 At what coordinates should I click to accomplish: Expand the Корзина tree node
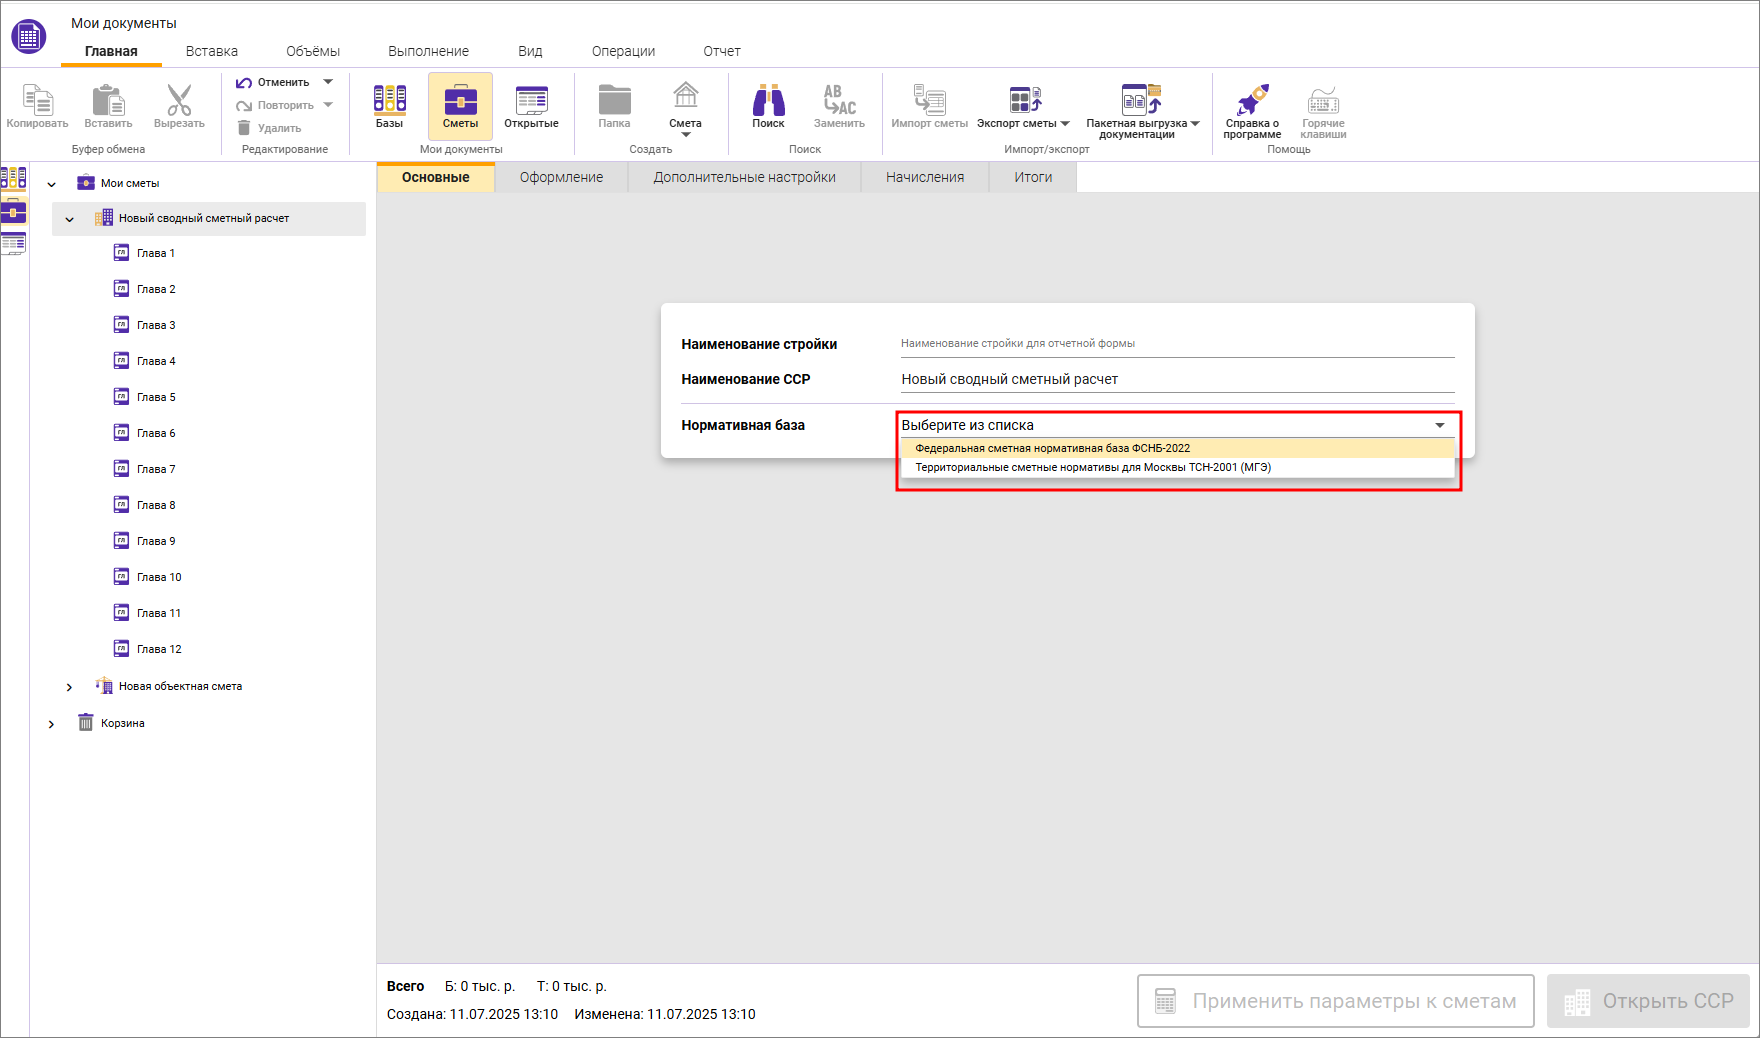(51, 724)
